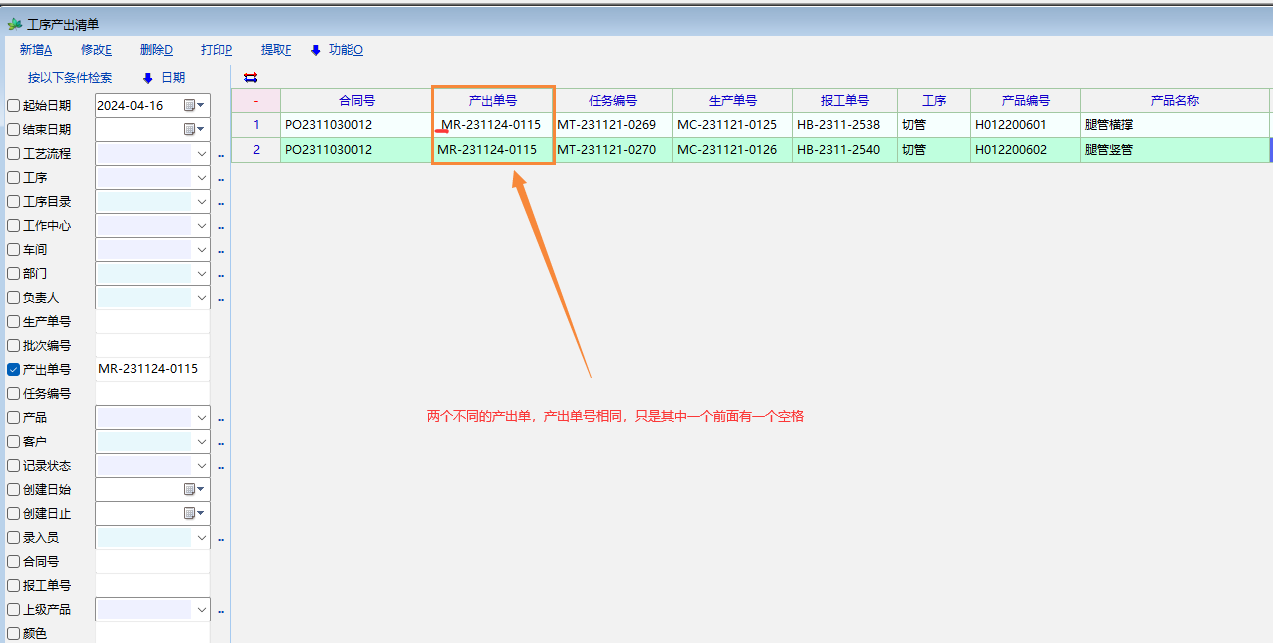The image size is (1273, 643).
Task: Open the 打印P menu item
Action: pos(216,50)
